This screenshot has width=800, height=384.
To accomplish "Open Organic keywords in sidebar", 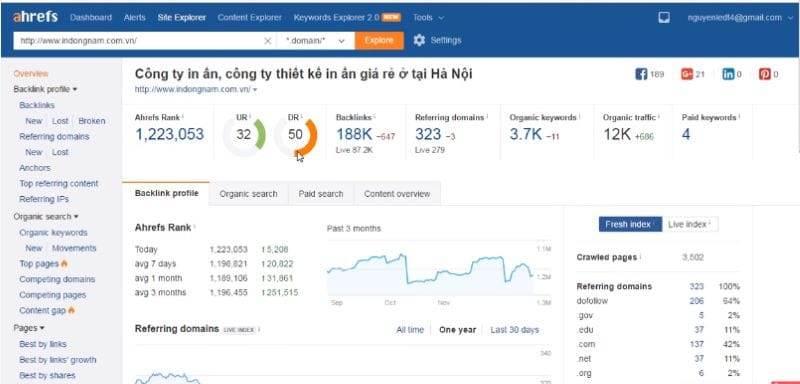I will click(x=54, y=233).
